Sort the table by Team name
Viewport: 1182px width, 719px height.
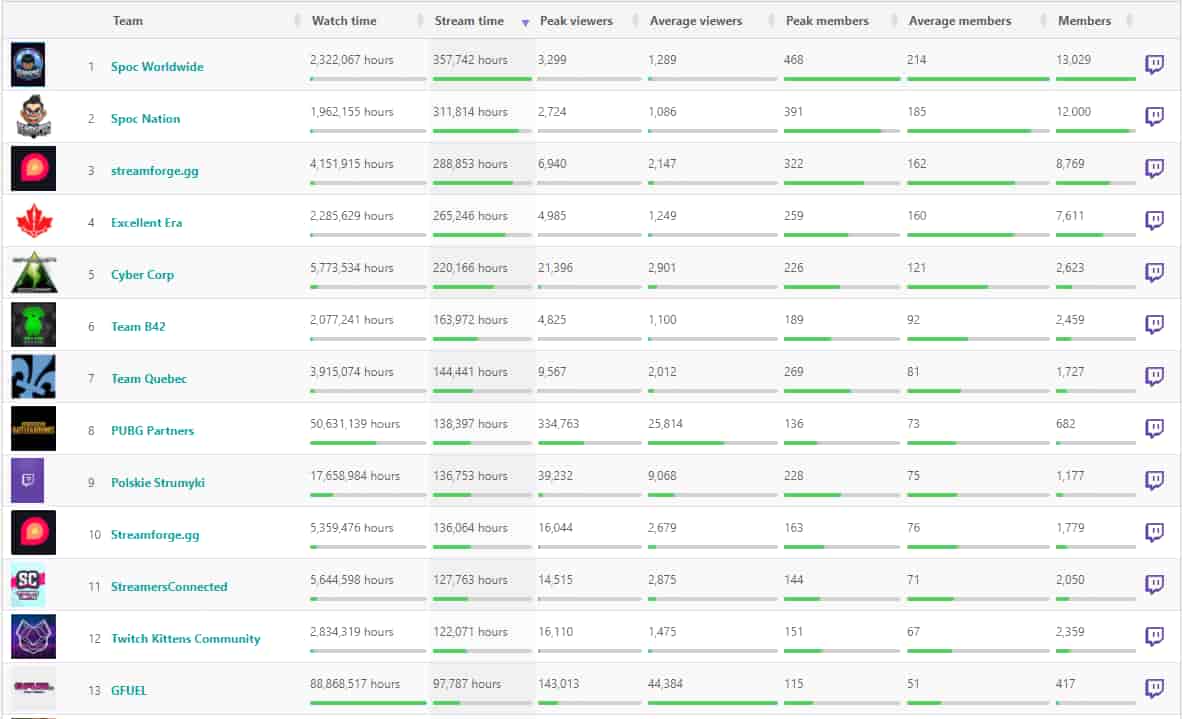[127, 21]
